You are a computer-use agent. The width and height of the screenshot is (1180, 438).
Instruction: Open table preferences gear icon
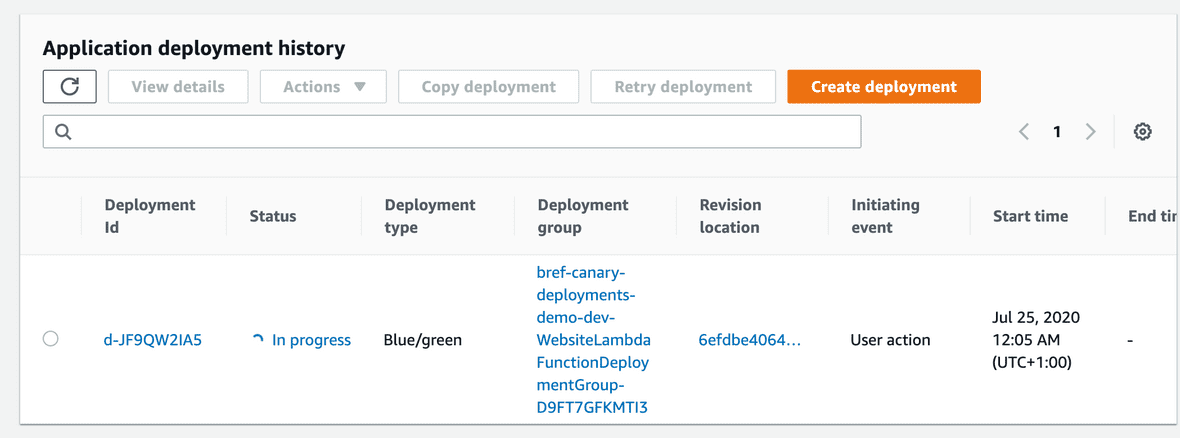coord(1142,132)
